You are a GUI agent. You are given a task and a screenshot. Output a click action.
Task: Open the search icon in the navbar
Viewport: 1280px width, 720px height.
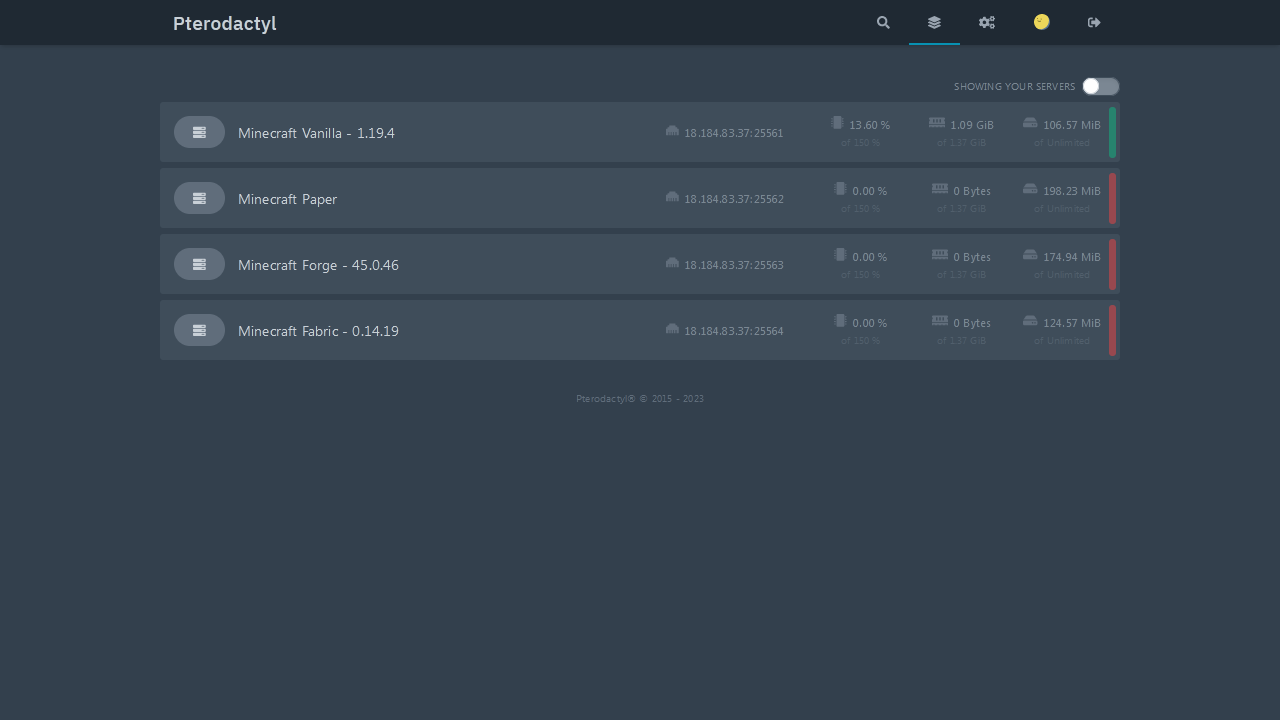coord(883,22)
